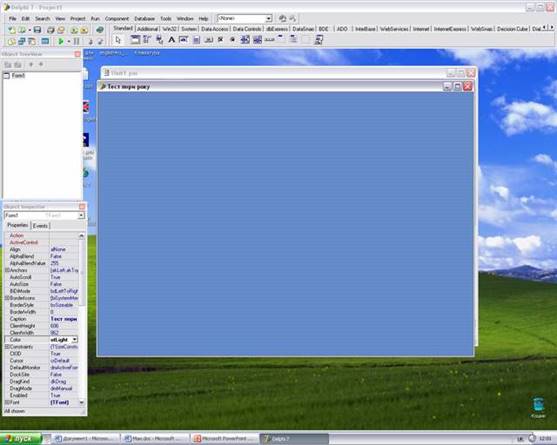Expand the Constraints property
Screen dimensions: 557x445
[x=7, y=347]
